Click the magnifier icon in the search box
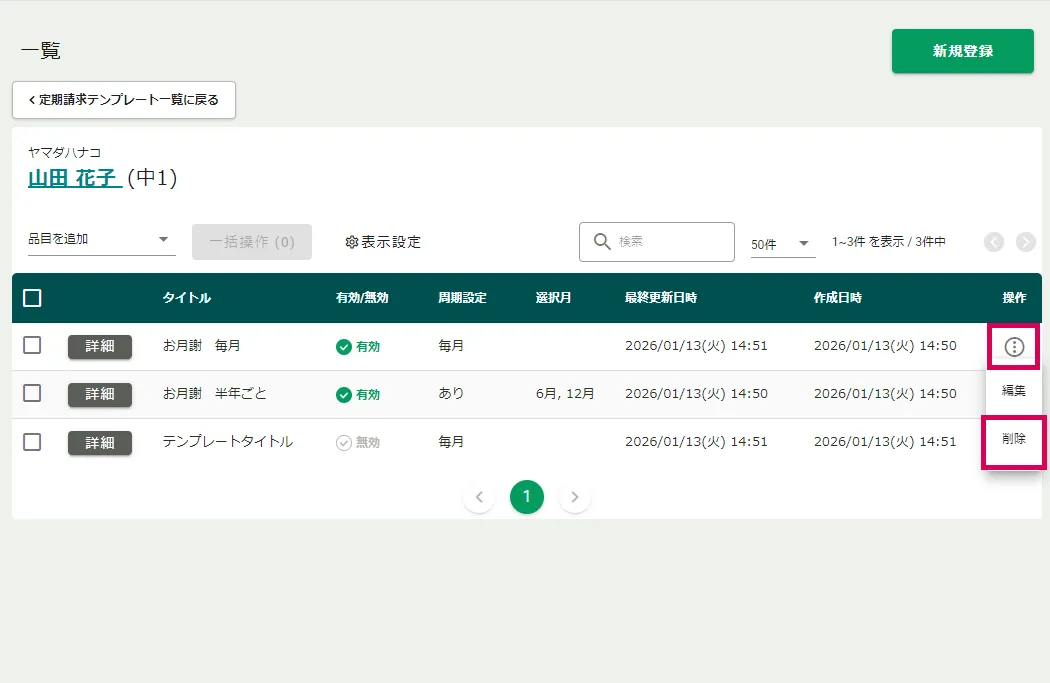This screenshot has height=683, width=1050. (x=602, y=242)
